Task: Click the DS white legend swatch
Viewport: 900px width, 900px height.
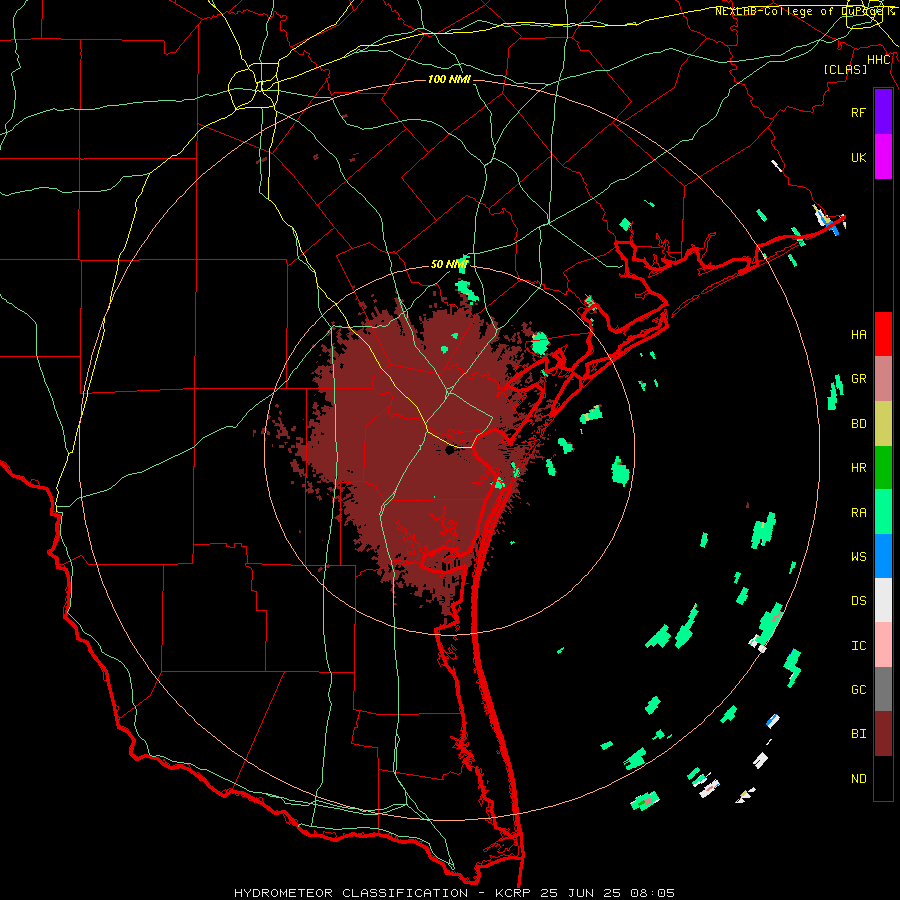Action: tap(883, 600)
